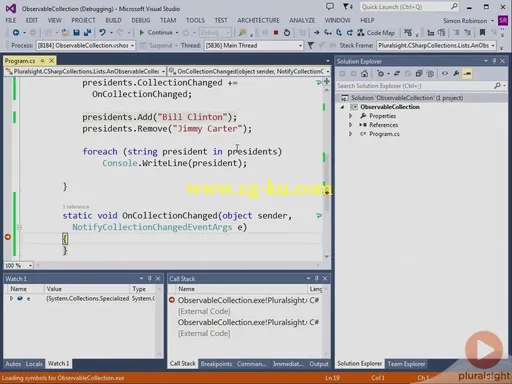Click the bookmark icon in toolbar
The width and height of the screenshot is (512, 384).
point(482,33)
